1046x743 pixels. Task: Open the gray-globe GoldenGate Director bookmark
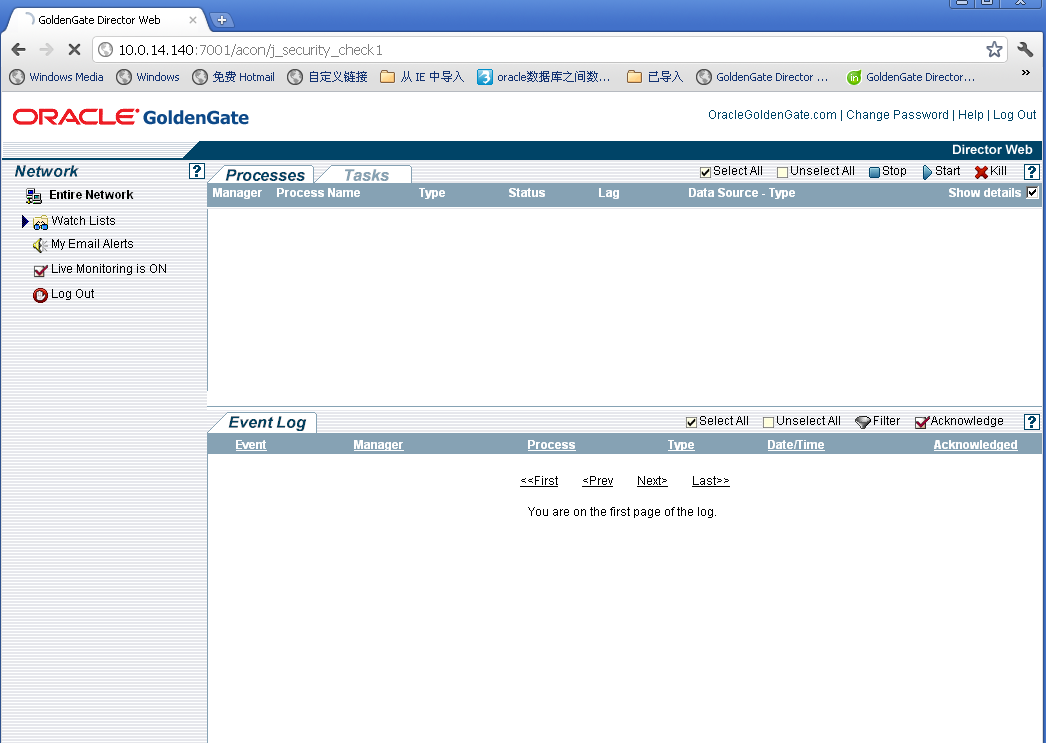coord(762,77)
